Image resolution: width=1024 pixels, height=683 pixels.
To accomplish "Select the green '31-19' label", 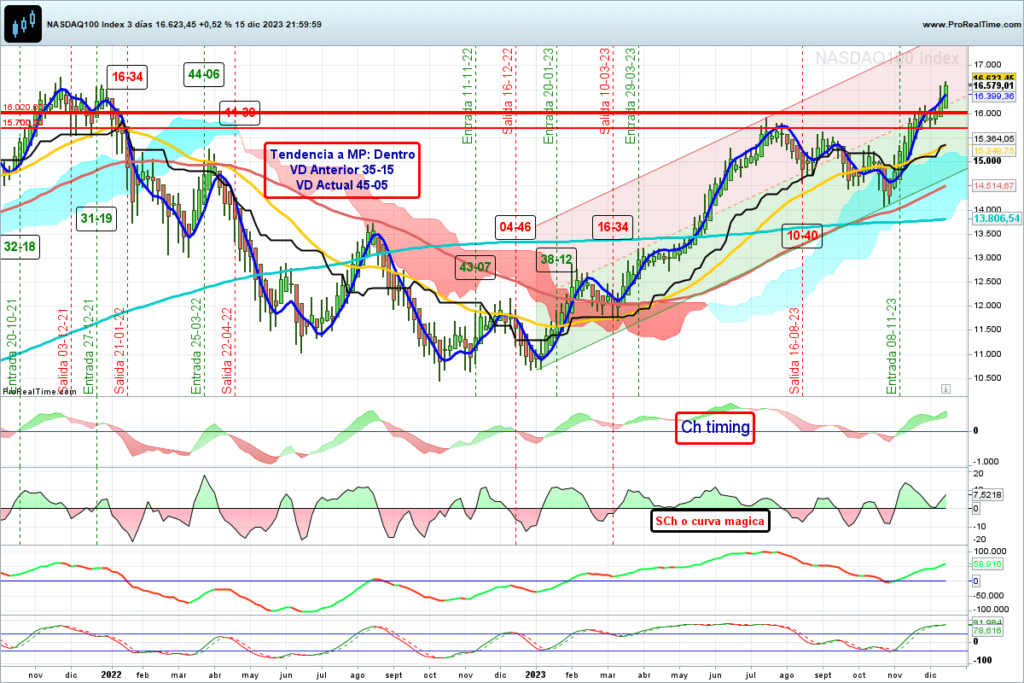I will (x=96, y=219).
